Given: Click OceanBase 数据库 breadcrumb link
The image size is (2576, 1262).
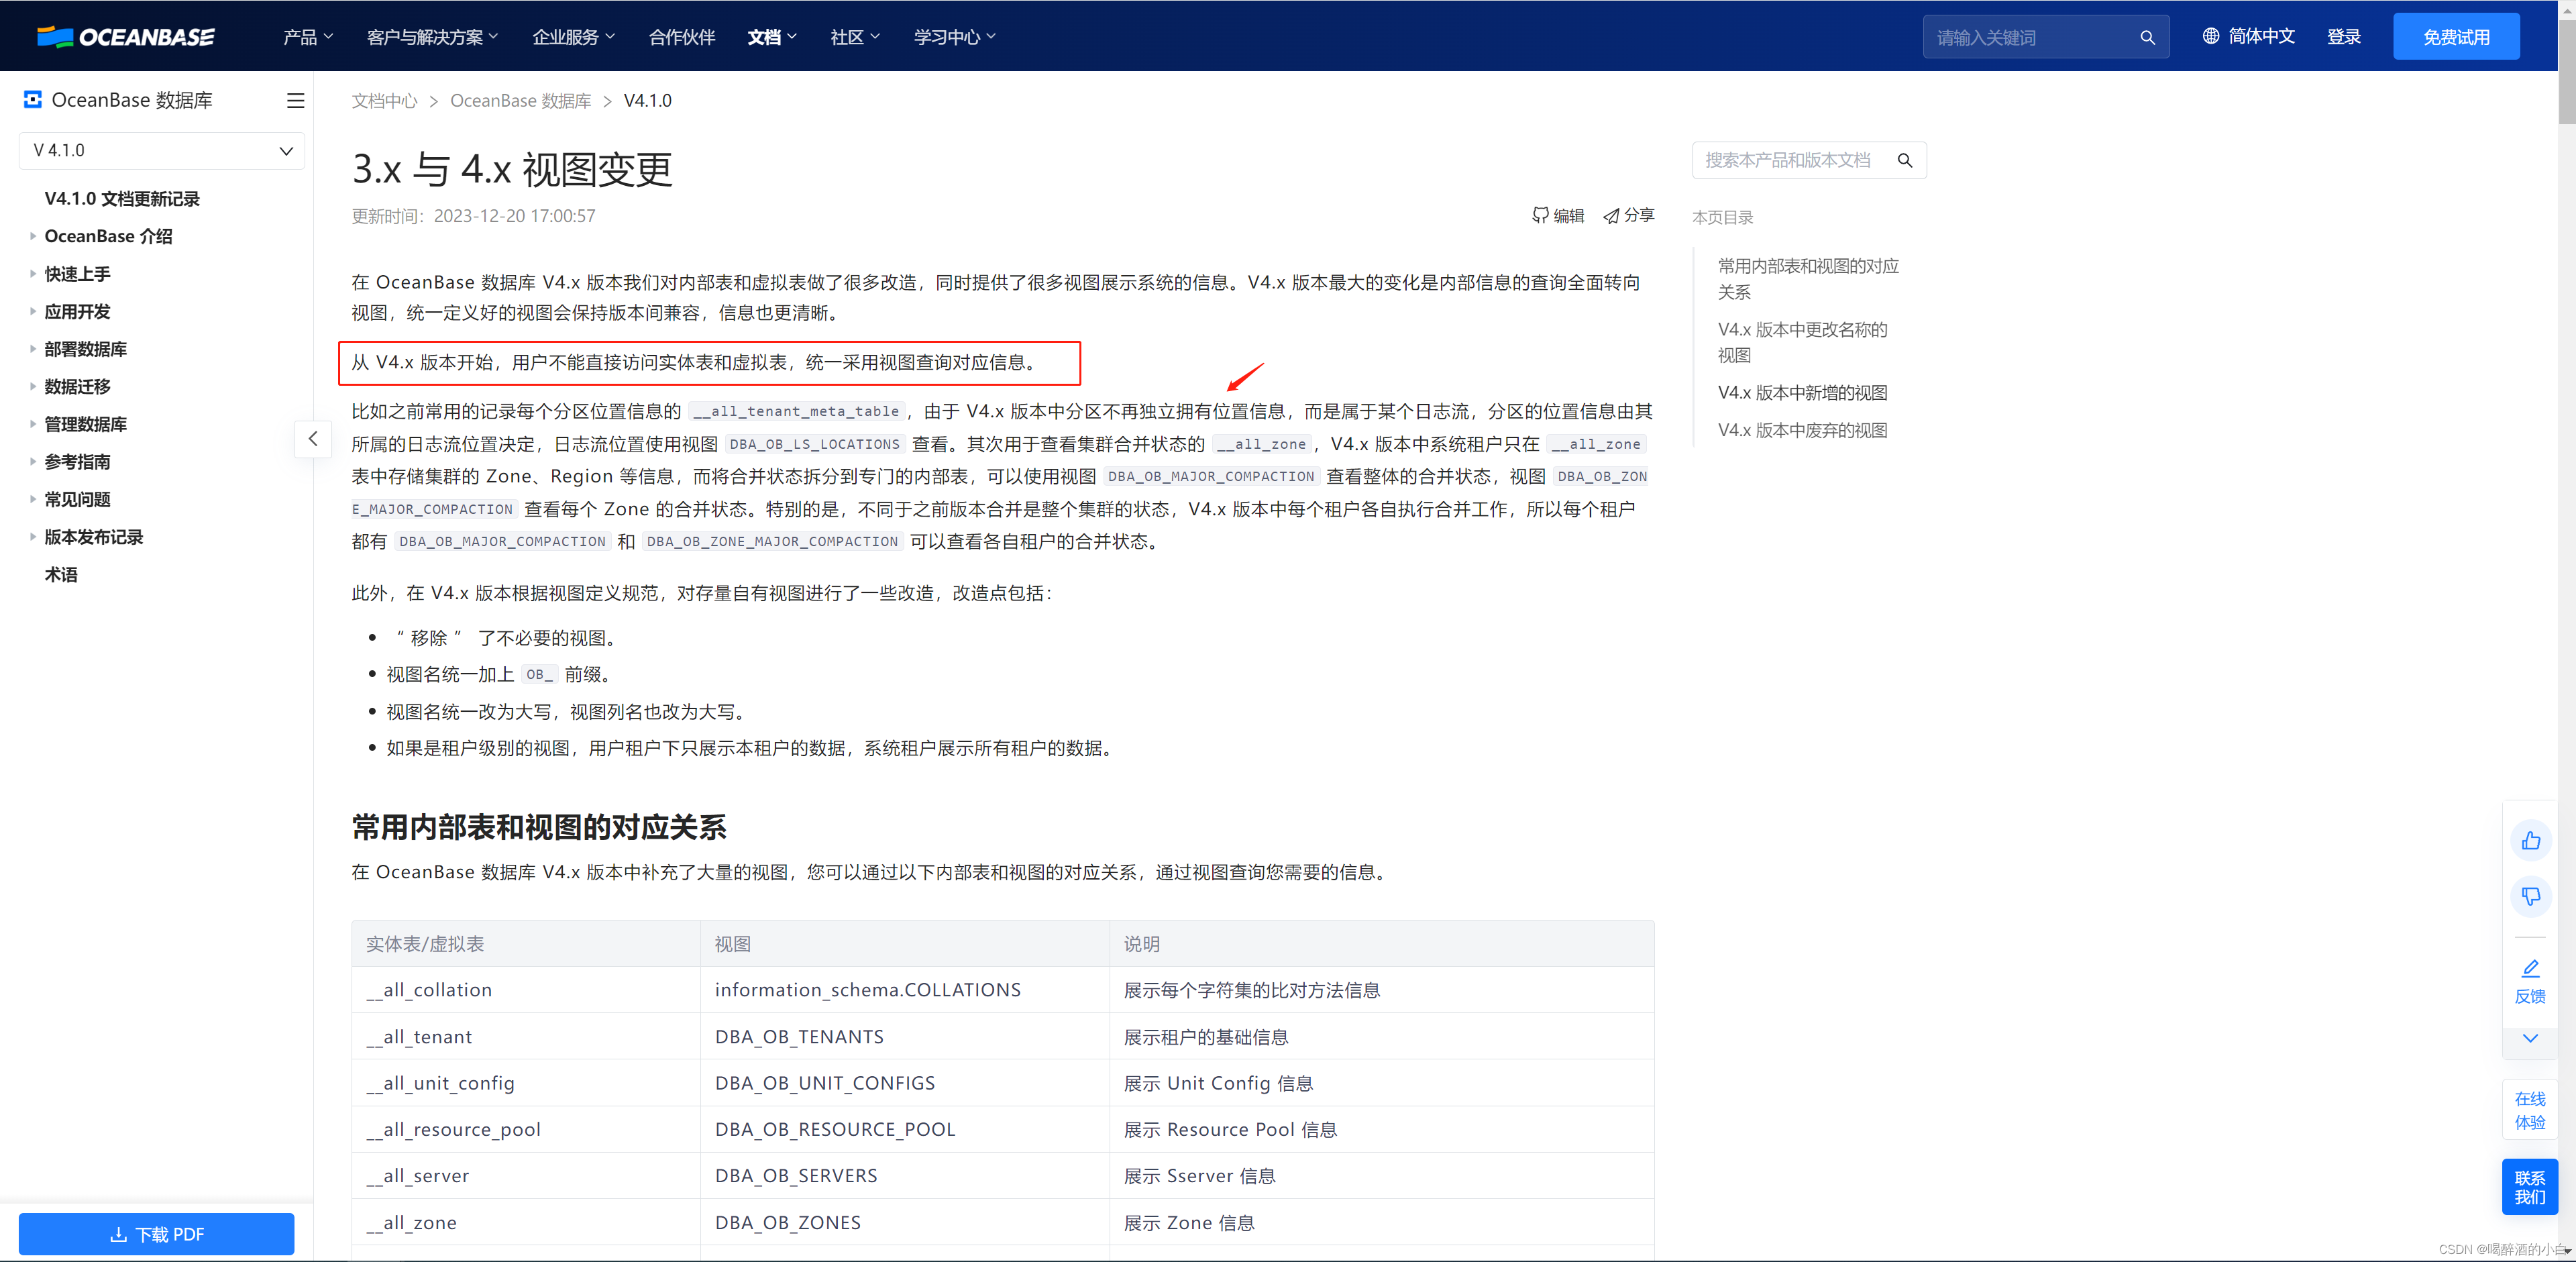Looking at the screenshot, I should pos(520,101).
